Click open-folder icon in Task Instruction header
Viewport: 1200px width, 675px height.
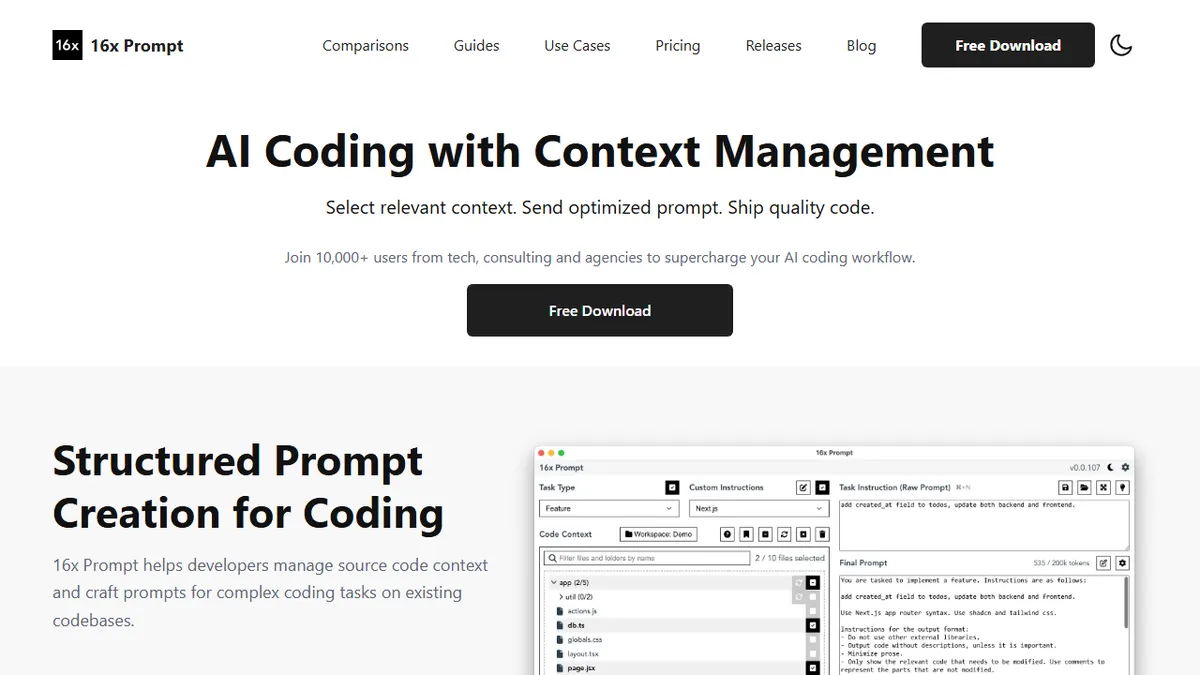1084,488
